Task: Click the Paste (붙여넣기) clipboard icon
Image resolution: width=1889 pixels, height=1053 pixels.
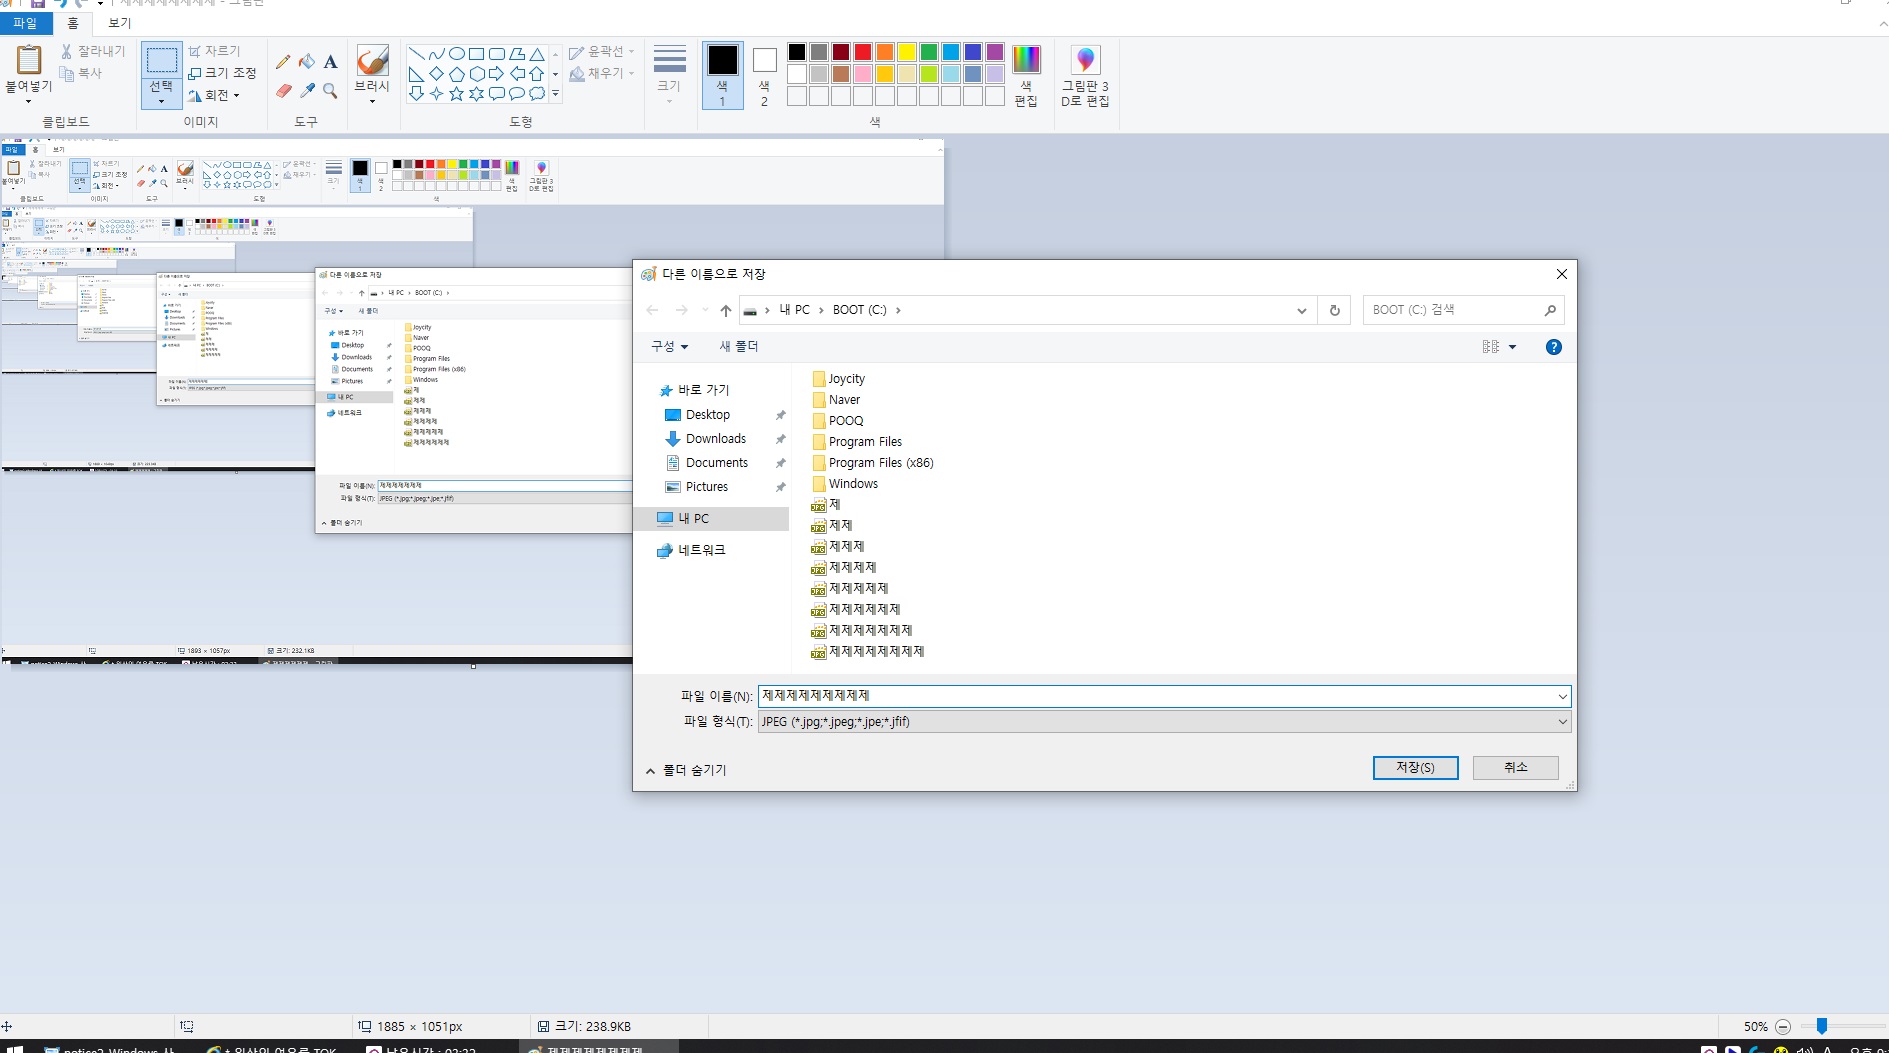Action: (28, 60)
